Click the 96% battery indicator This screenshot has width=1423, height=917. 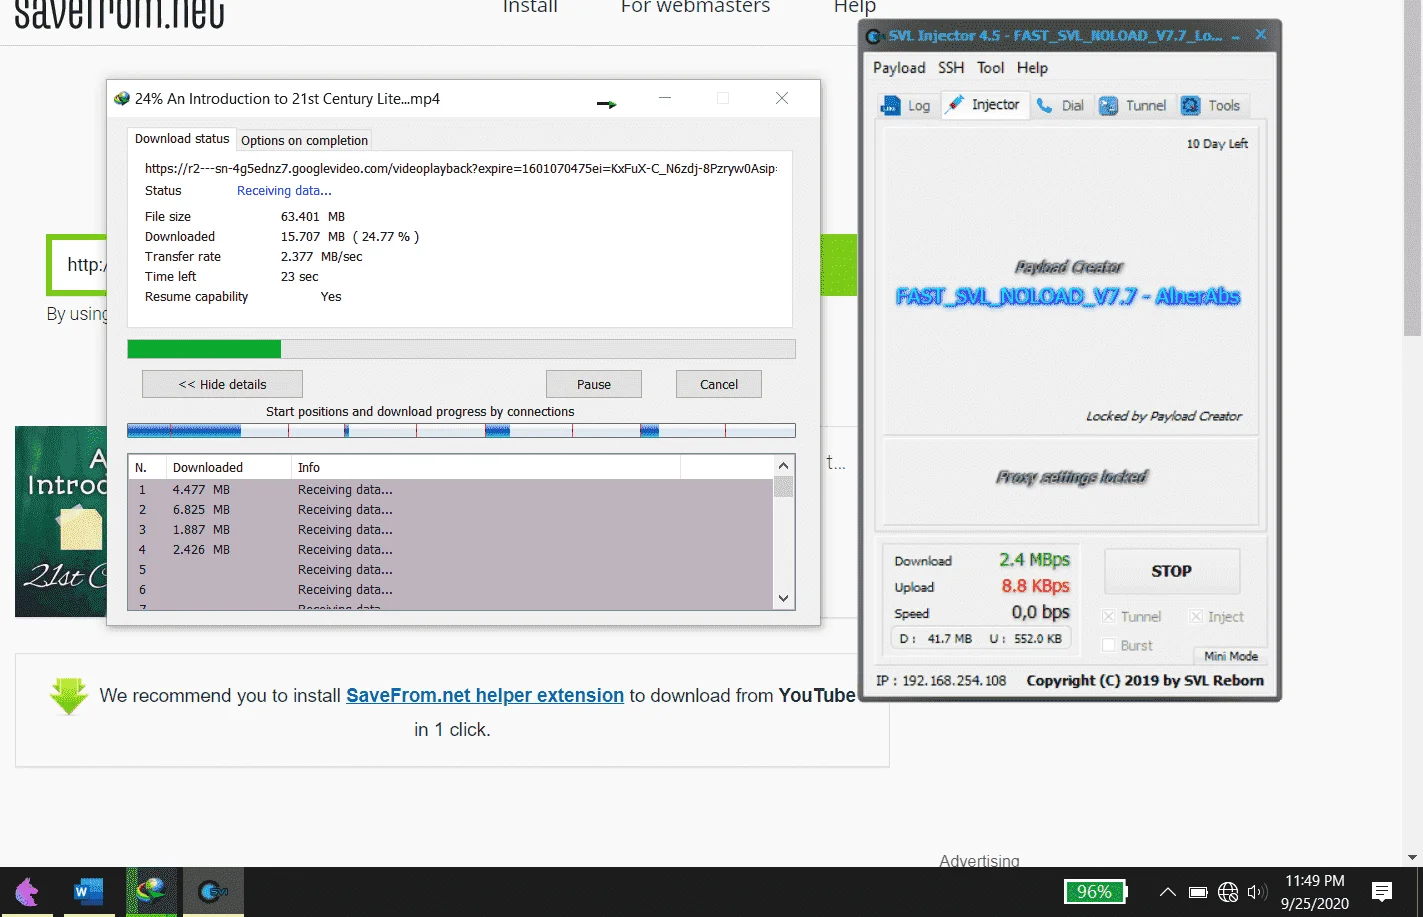(x=1096, y=892)
